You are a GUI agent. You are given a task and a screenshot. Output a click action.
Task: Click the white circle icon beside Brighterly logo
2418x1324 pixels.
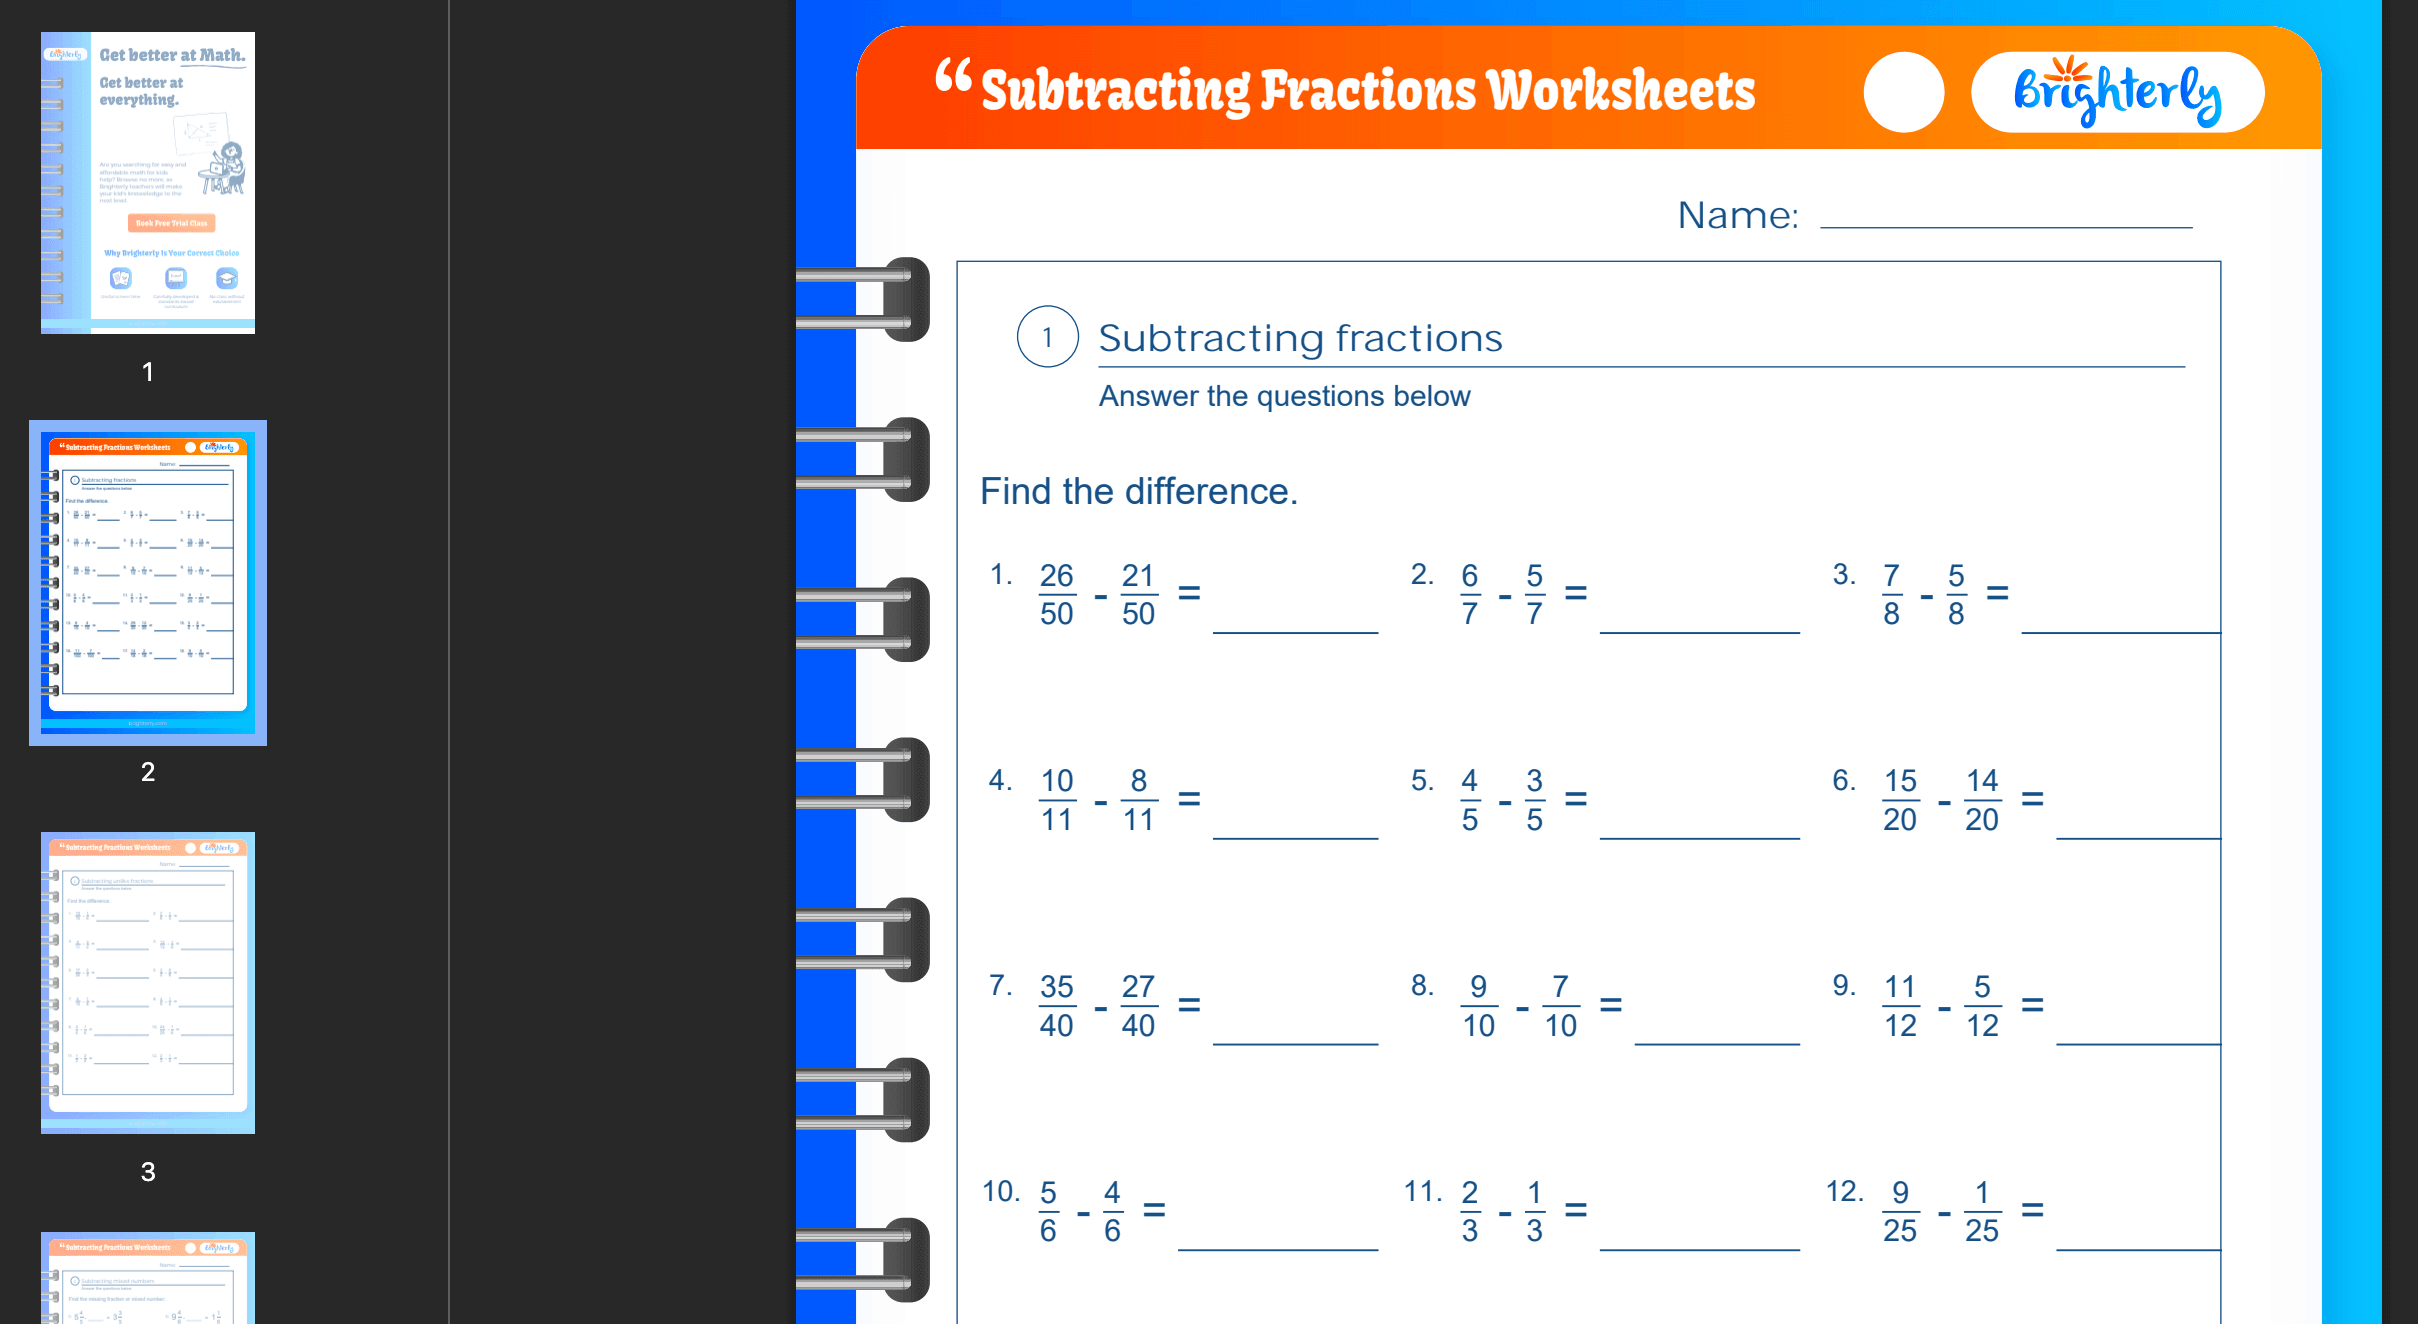click(1904, 91)
